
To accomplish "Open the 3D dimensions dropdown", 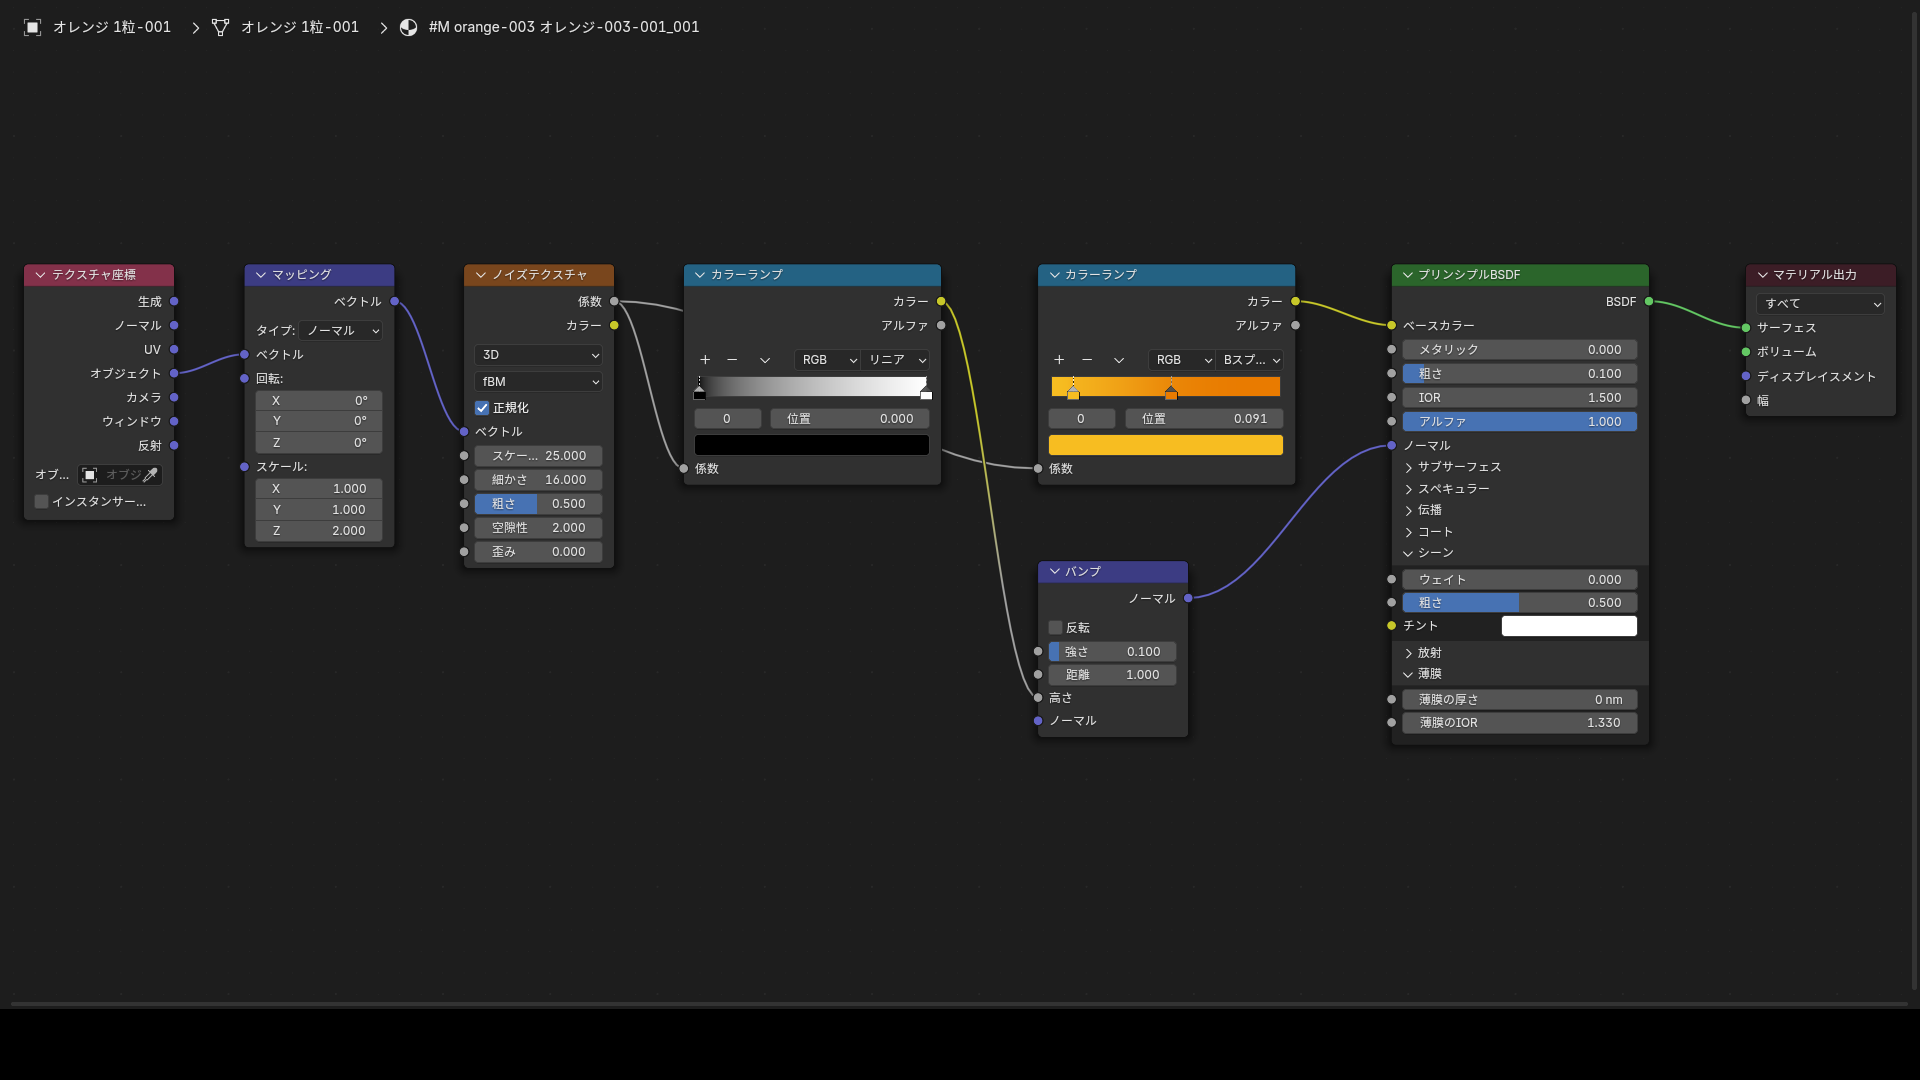I will (x=538, y=355).
